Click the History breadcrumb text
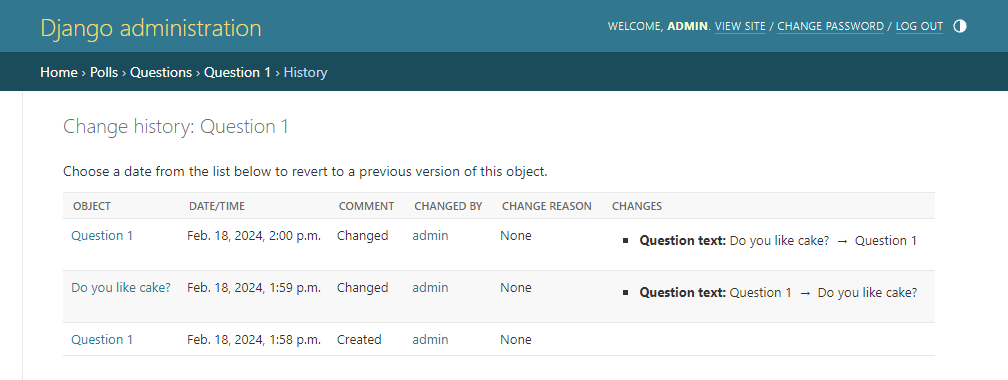The image size is (1008, 380). point(305,73)
